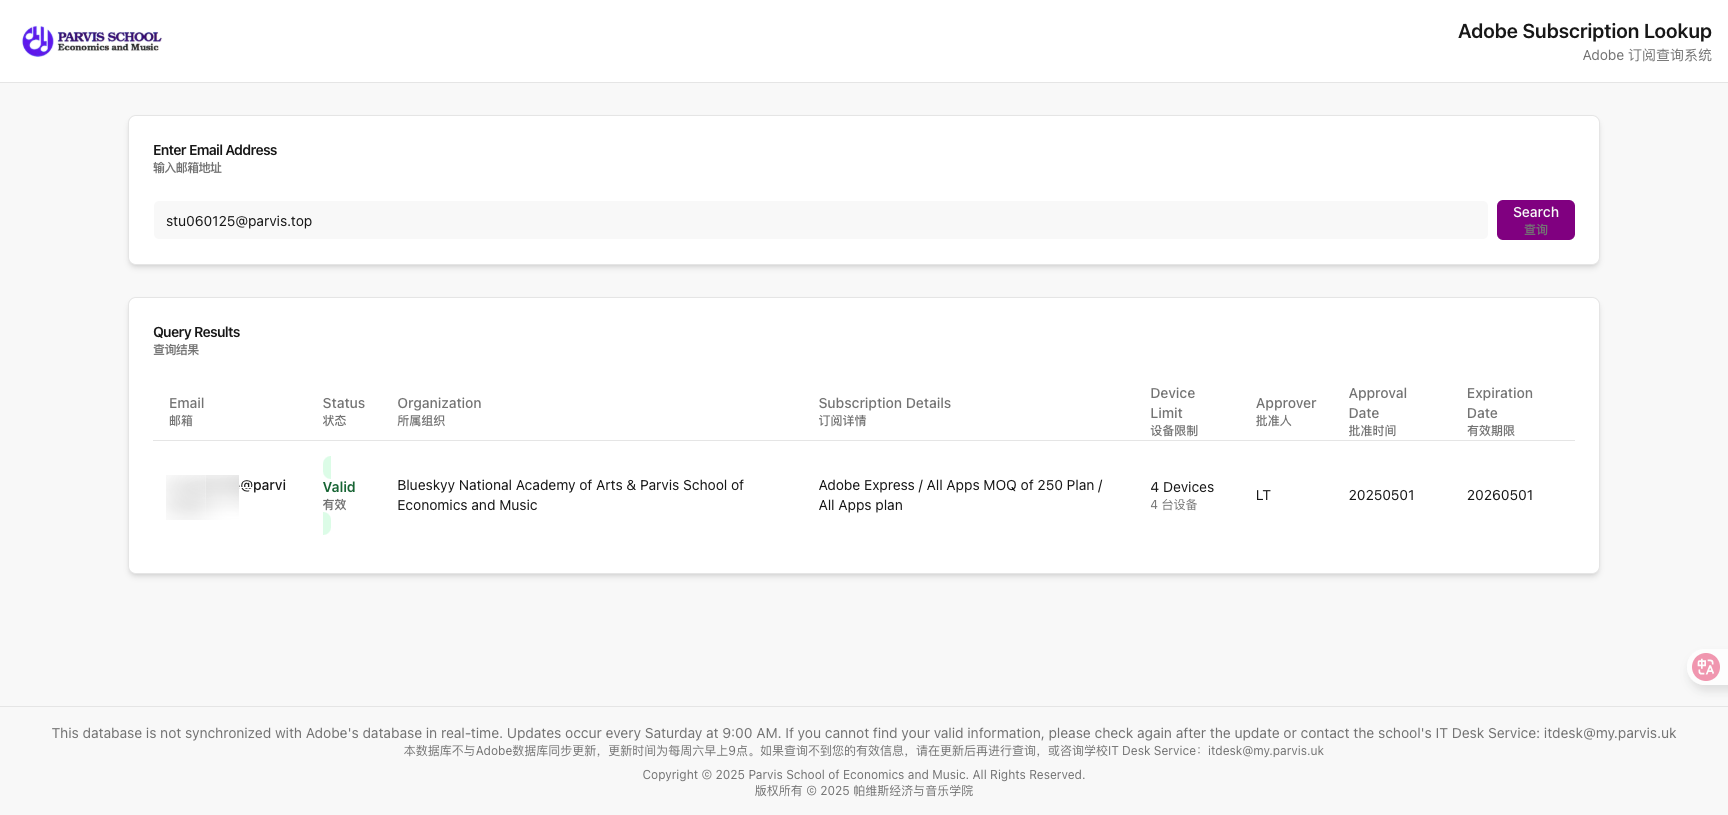Select the Adobe Express subscription details cell

click(960, 495)
